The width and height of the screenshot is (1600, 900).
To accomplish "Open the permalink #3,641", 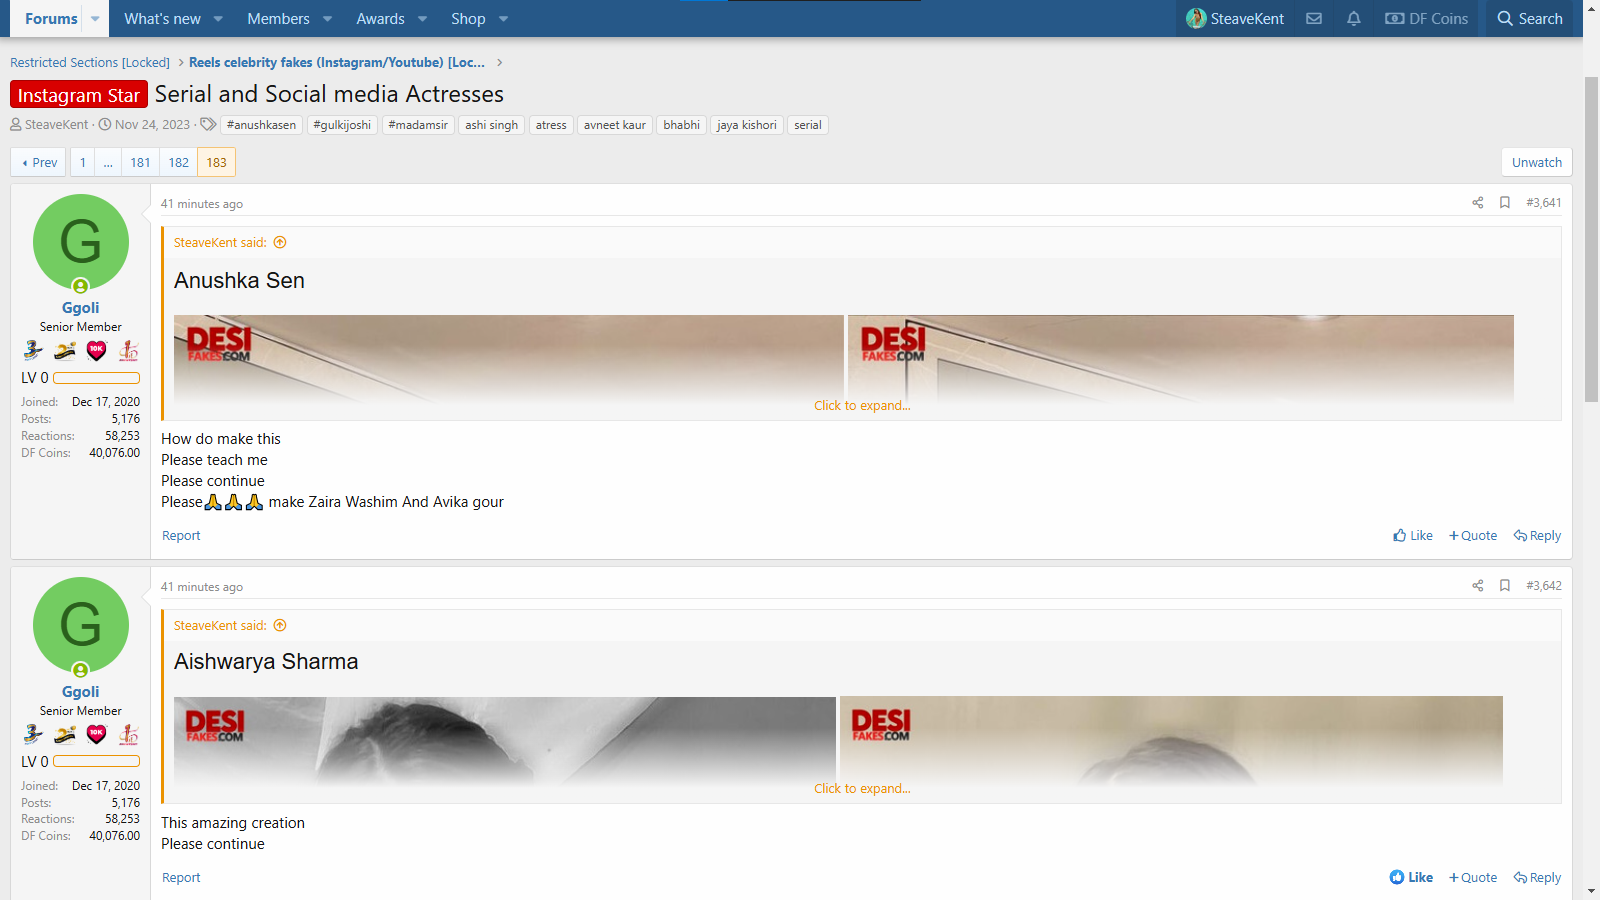I will [1544, 203].
